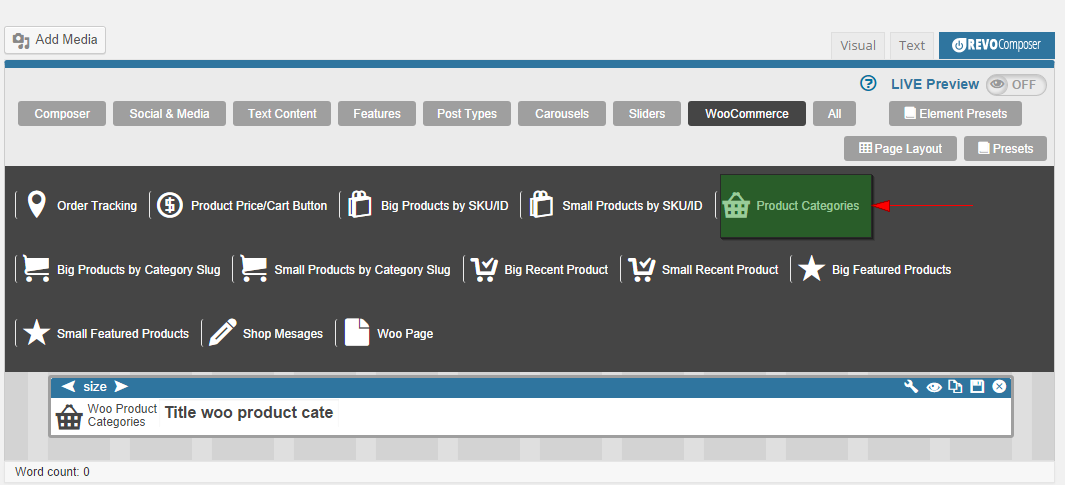Click the Add Media button

tap(55, 40)
